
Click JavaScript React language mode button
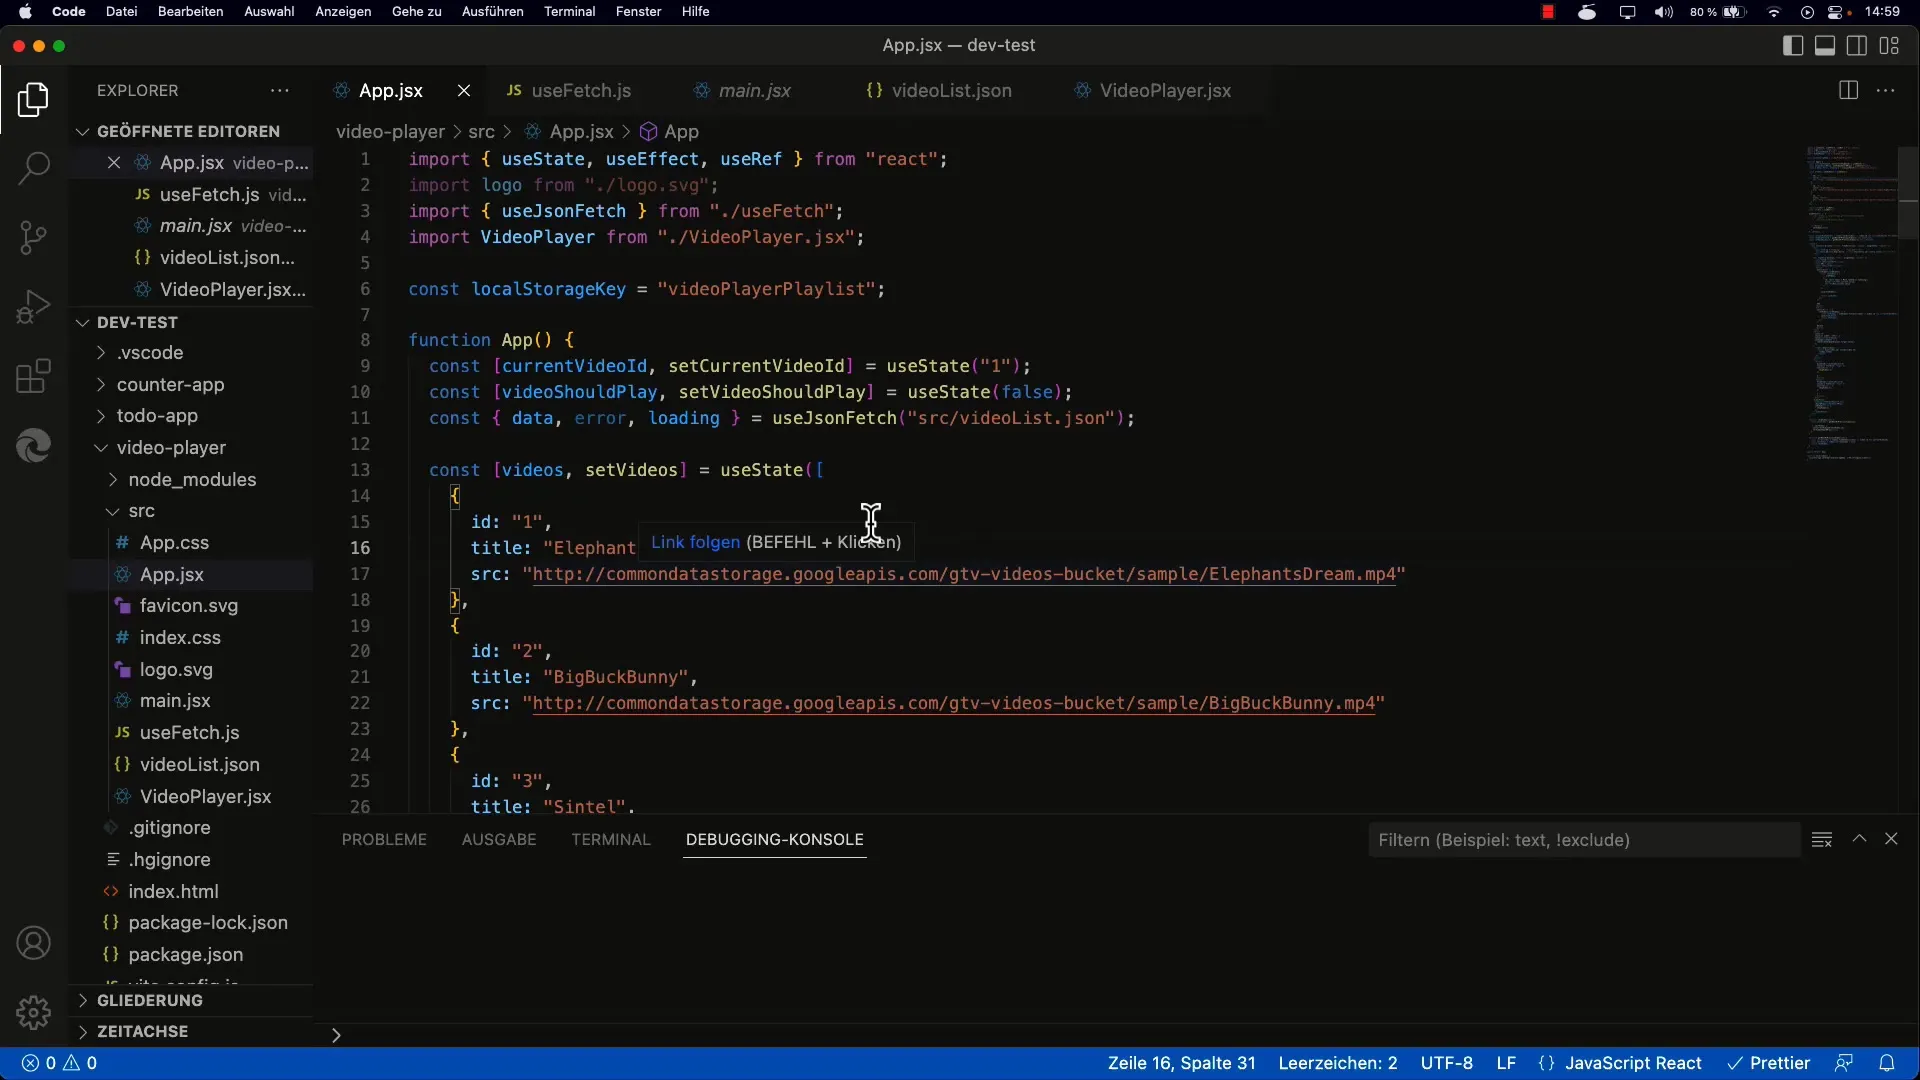(1632, 1063)
